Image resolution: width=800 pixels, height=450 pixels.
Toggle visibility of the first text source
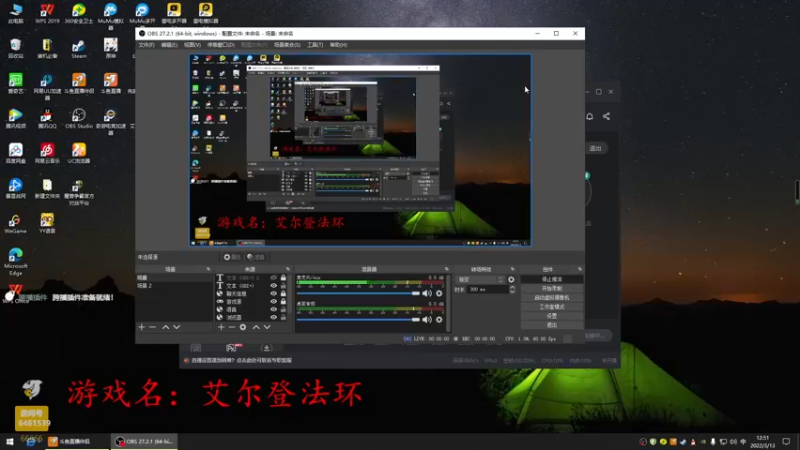pyautogui.click(x=273, y=278)
